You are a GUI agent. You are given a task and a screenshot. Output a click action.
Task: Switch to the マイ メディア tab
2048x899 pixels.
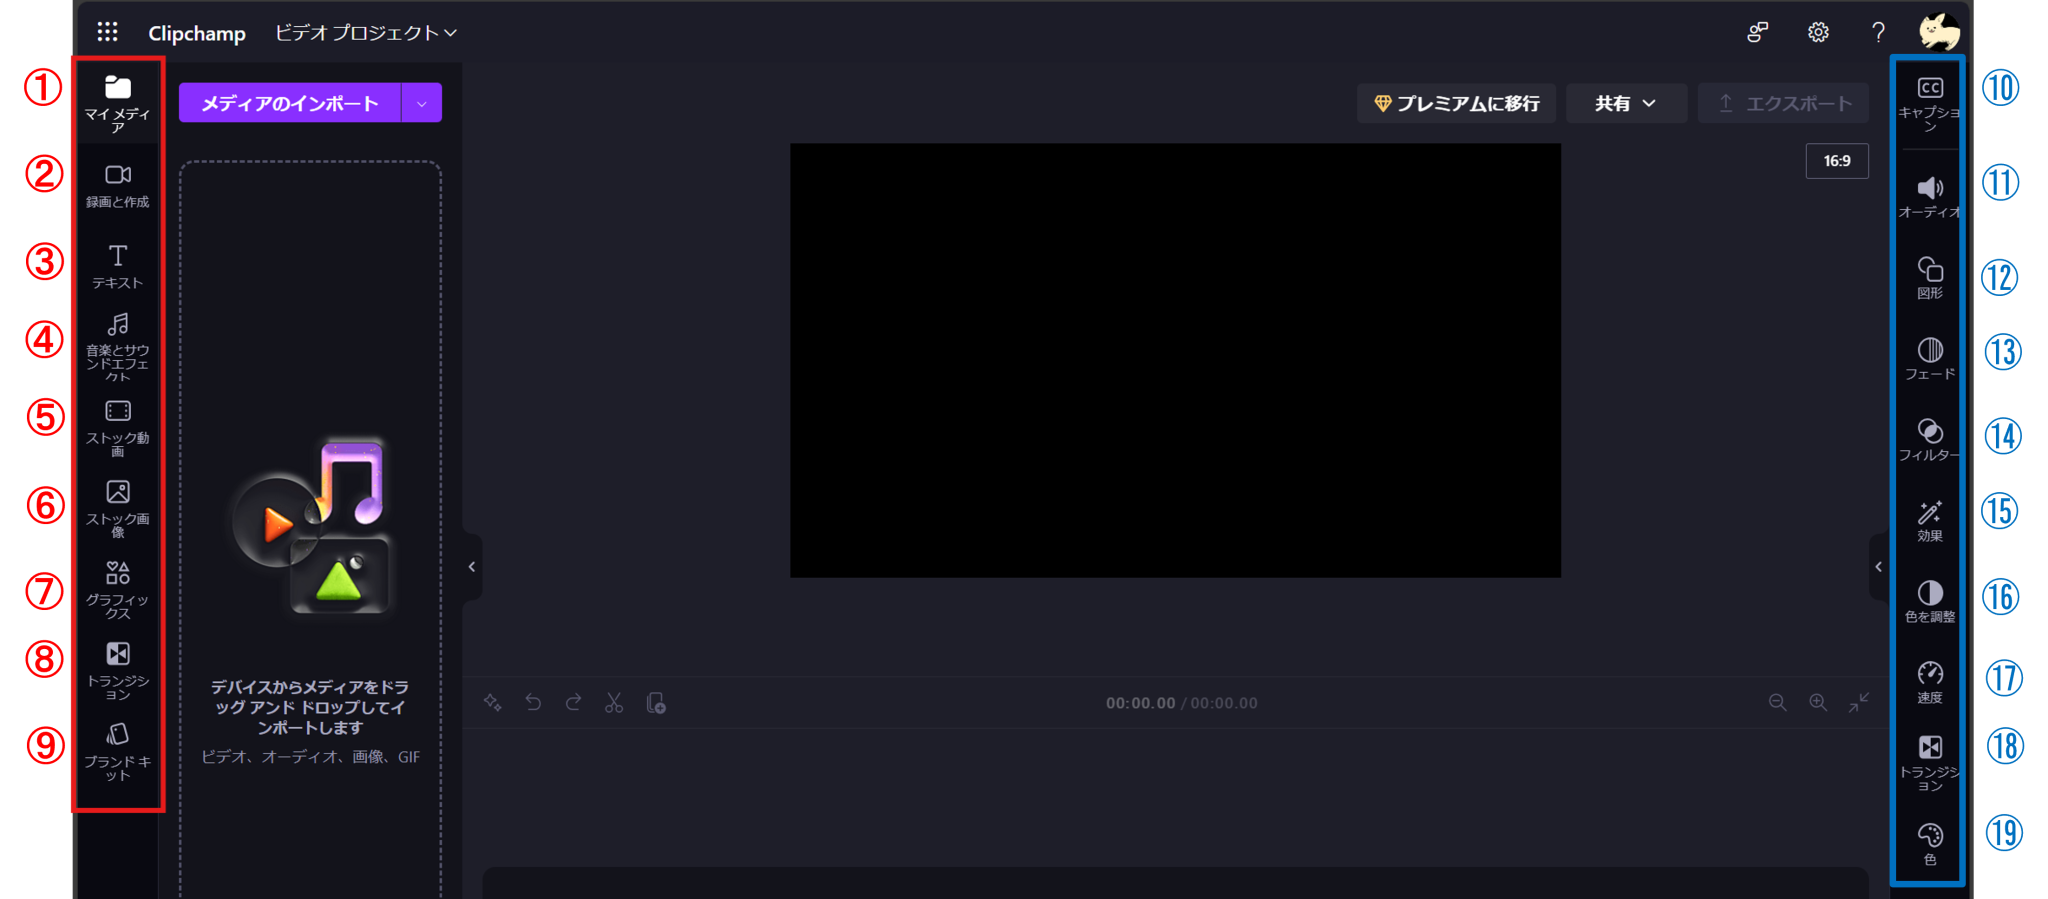(117, 102)
